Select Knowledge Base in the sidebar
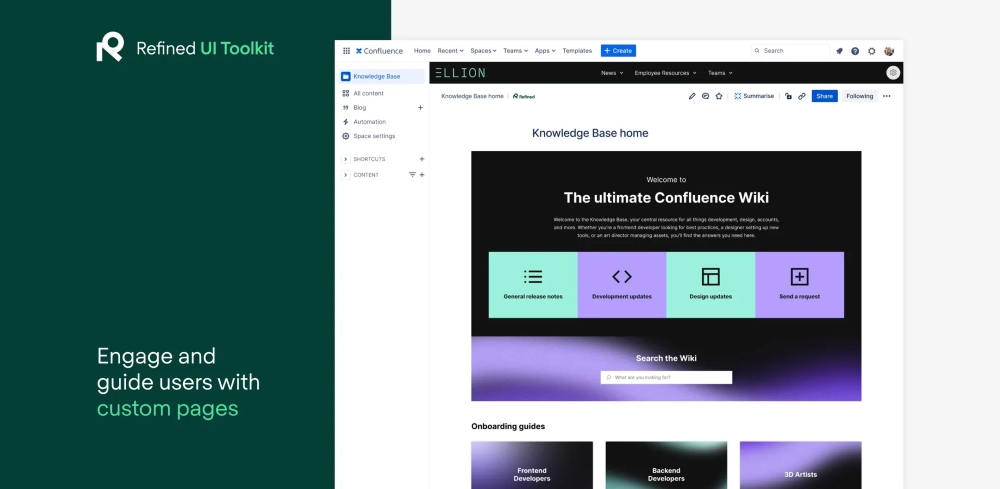The height and width of the screenshot is (489, 1000). point(381,77)
